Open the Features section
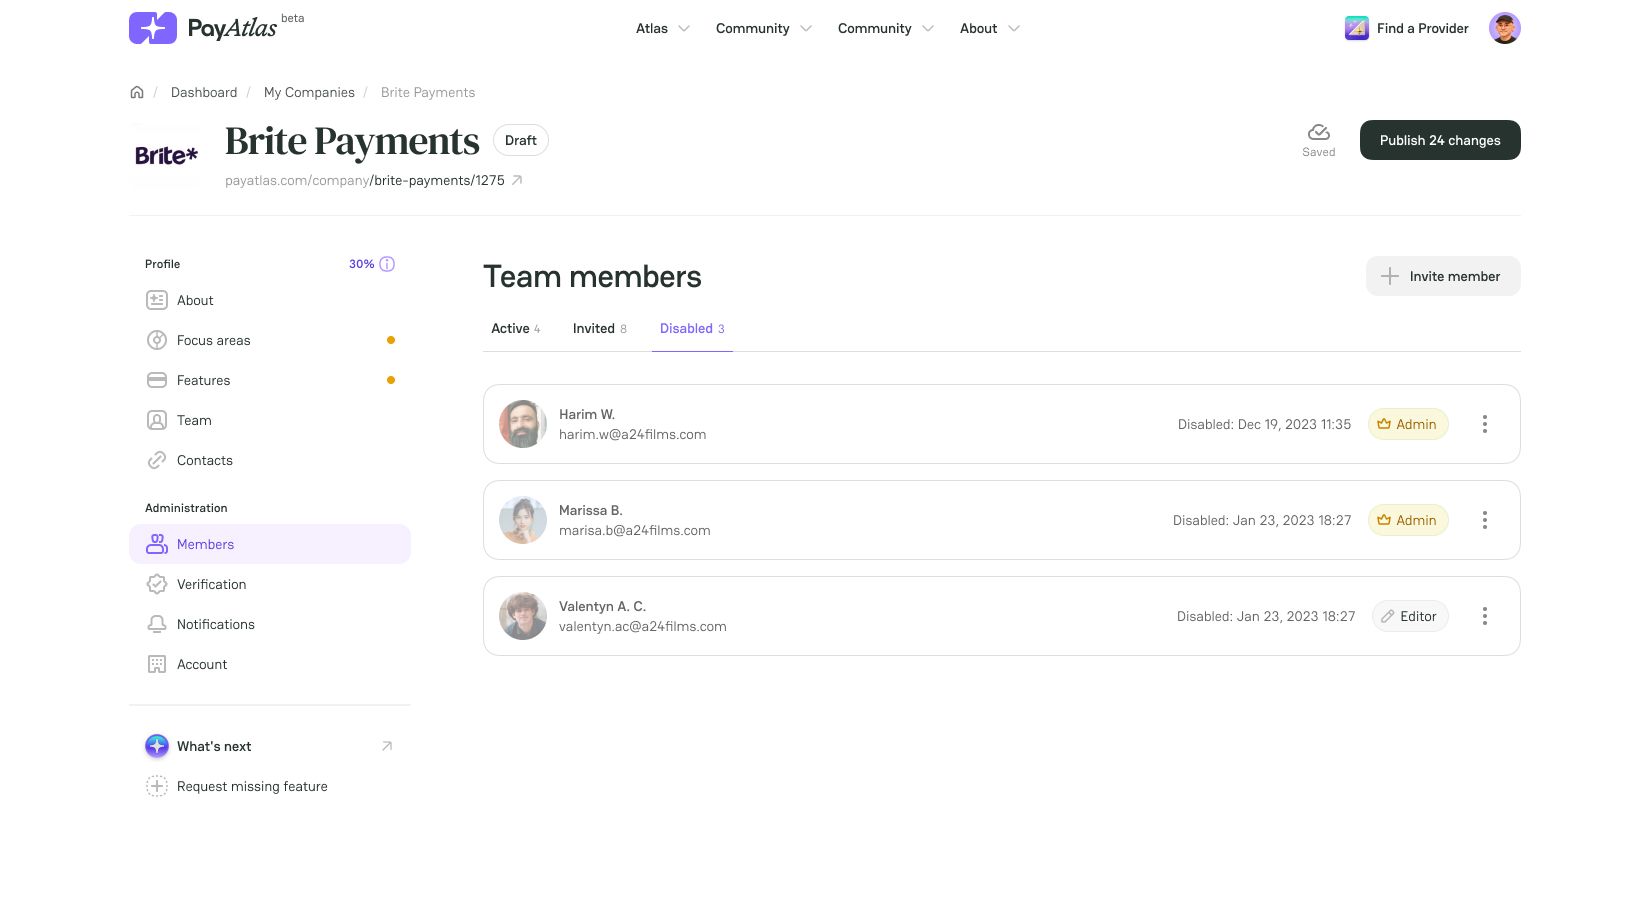Viewport: 1650px width, 900px height. tap(270, 380)
